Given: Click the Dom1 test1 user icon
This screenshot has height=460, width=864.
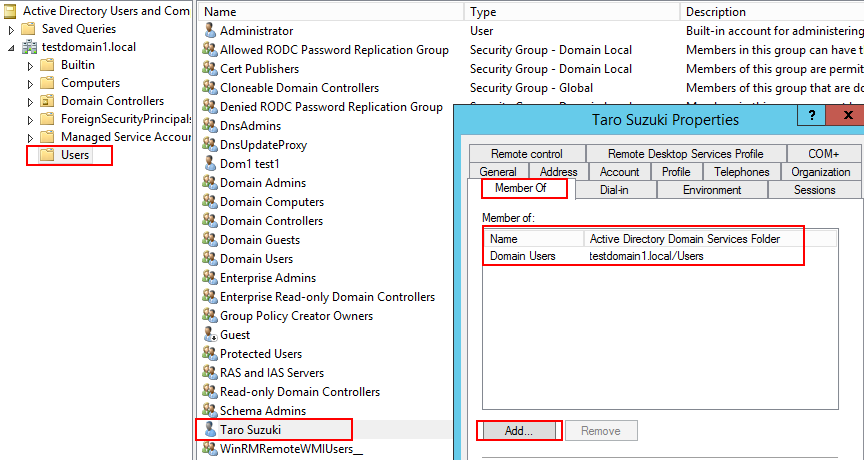Looking at the screenshot, I should coord(210,164).
